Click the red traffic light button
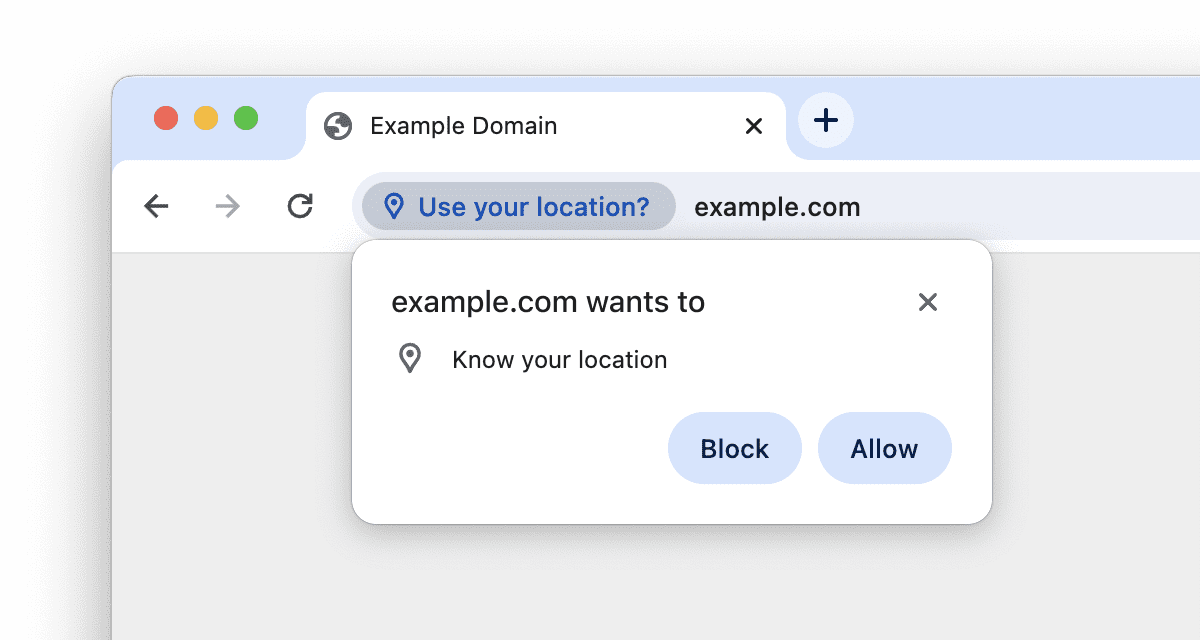Screen dimensions: 1200x640 pyautogui.click(x=166, y=118)
